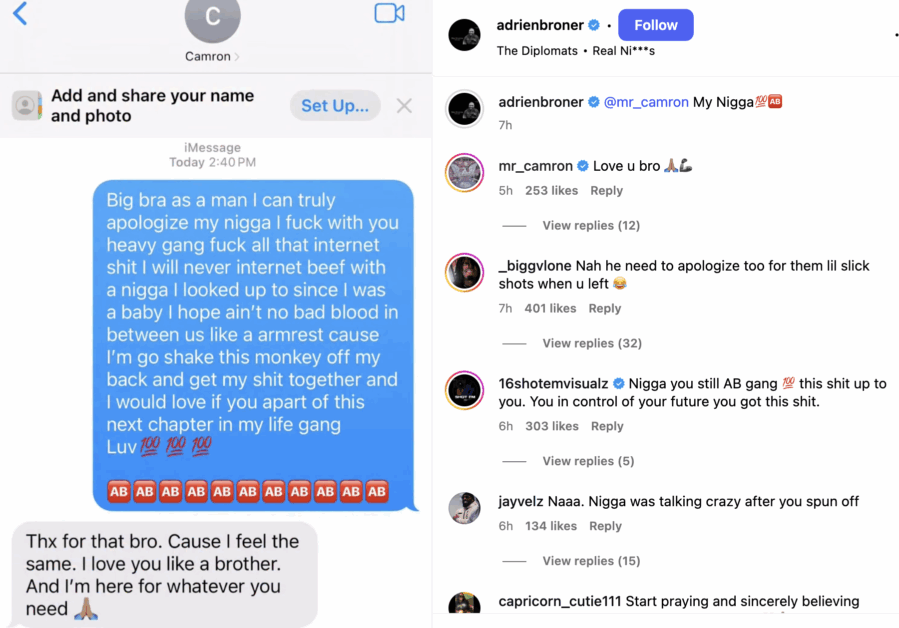Open _biggvlone profile avatar
Image resolution: width=899 pixels, height=628 pixels.
464,272
